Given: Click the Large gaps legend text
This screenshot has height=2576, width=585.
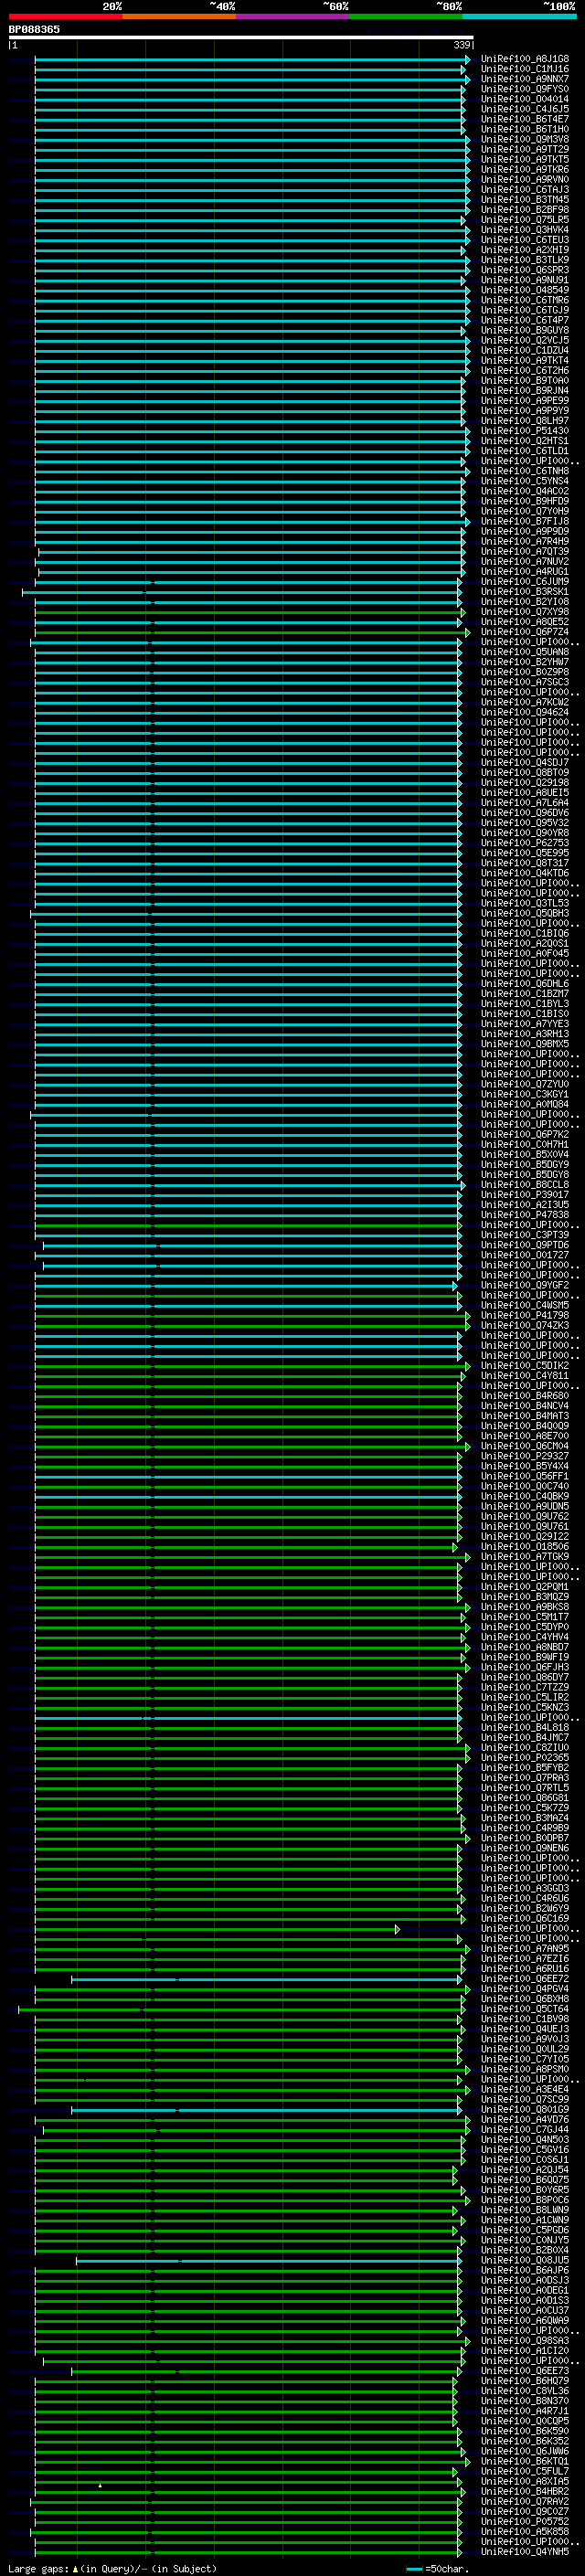Looking at the screenshot, I should [112, 2569].
